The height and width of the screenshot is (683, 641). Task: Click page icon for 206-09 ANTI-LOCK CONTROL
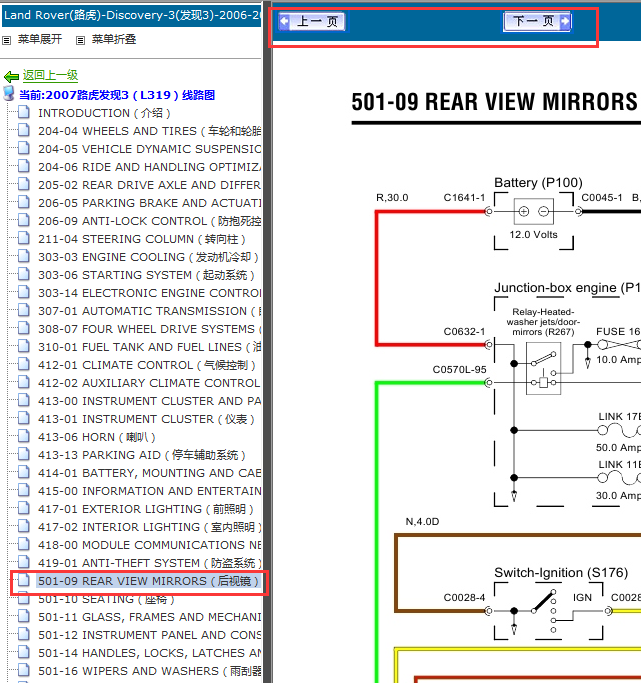pyautogui.click(x=24, y=220)
